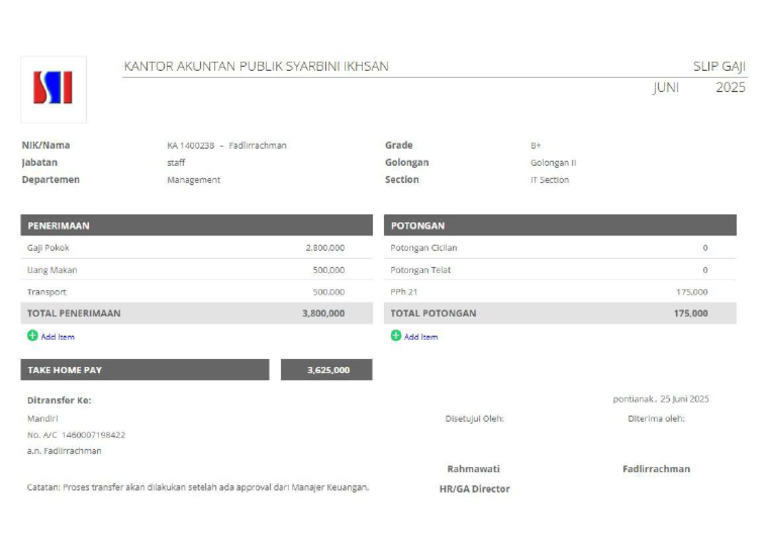Click Add Item text below Penerimaan table

click(x=57, y=337)
